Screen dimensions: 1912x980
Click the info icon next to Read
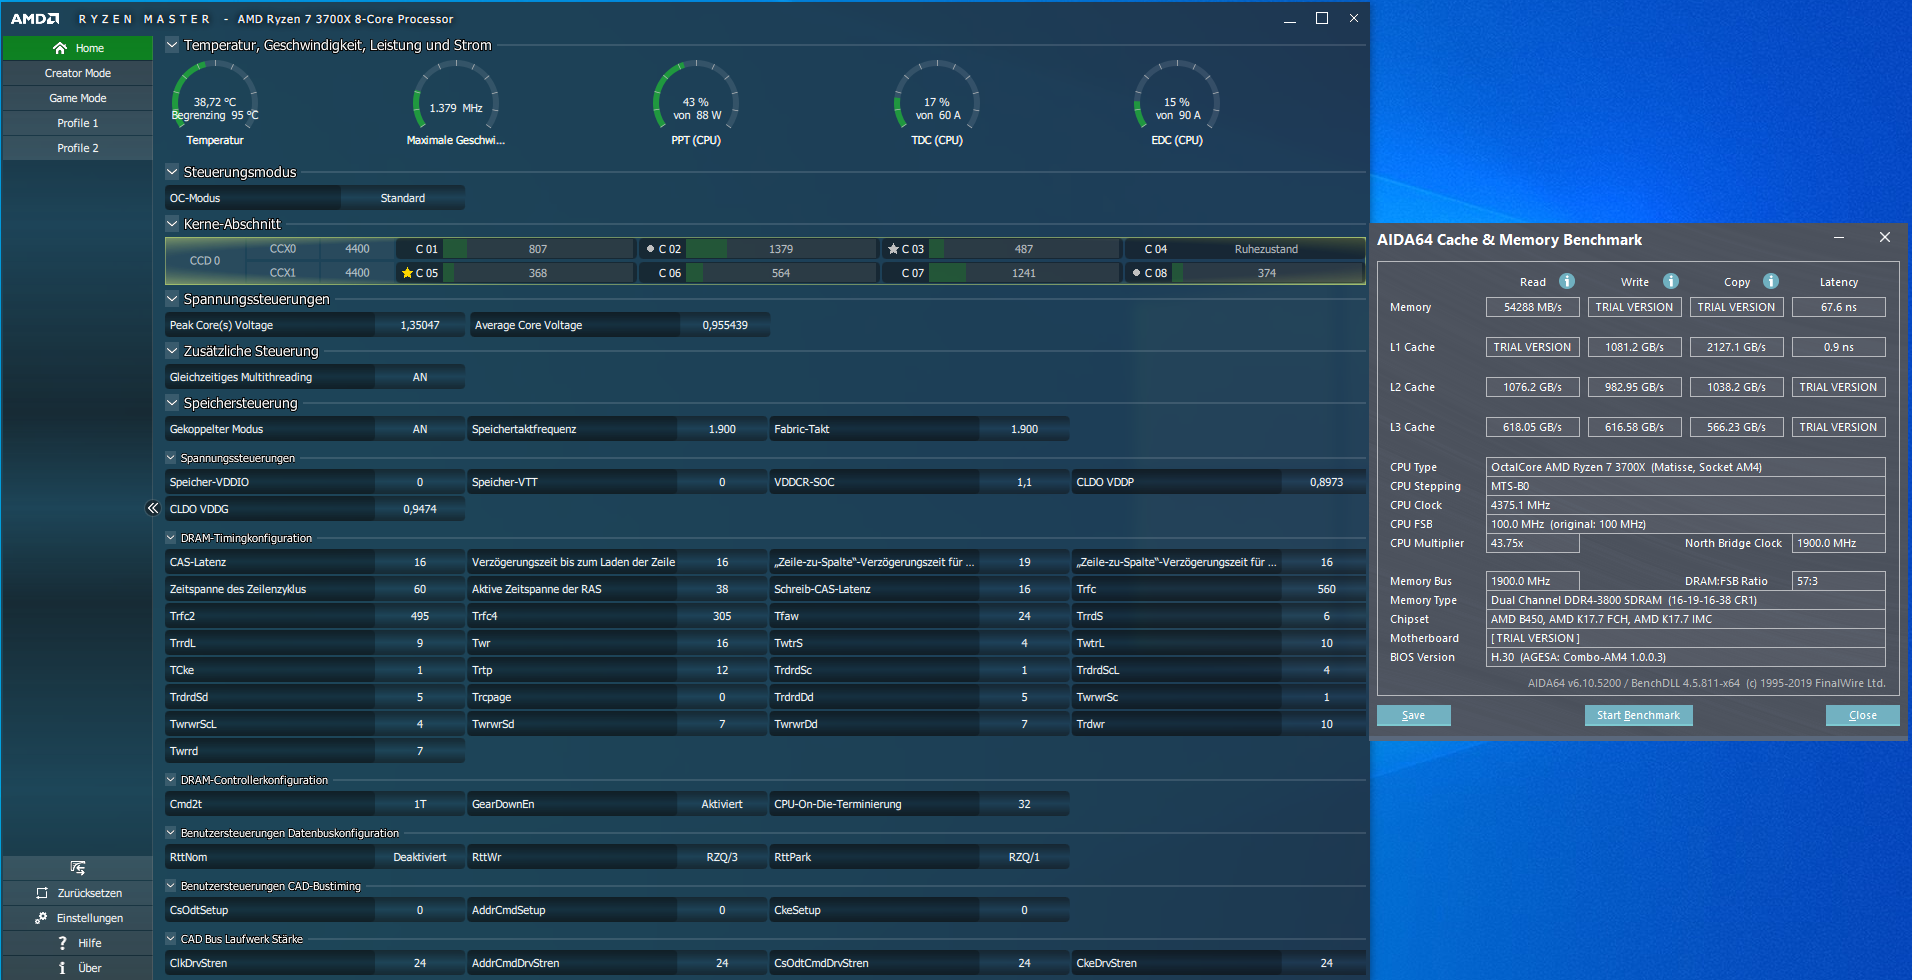click(x=1567, y=281)
